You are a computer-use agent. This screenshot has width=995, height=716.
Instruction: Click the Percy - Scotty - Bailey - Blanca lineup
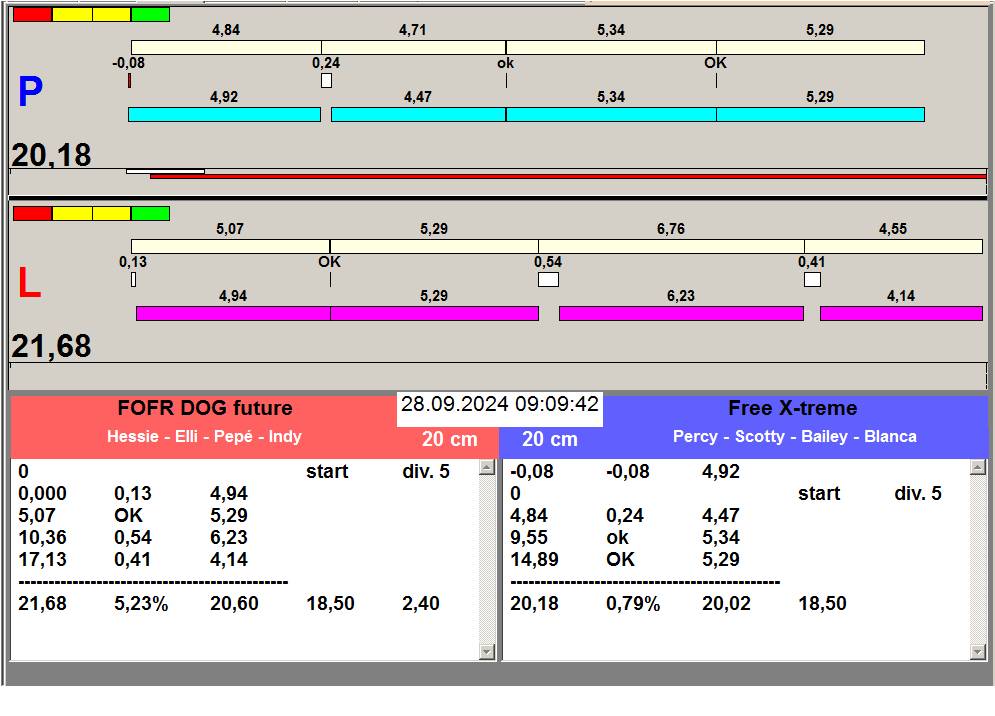pyautogui.click(x=794, y=437)
